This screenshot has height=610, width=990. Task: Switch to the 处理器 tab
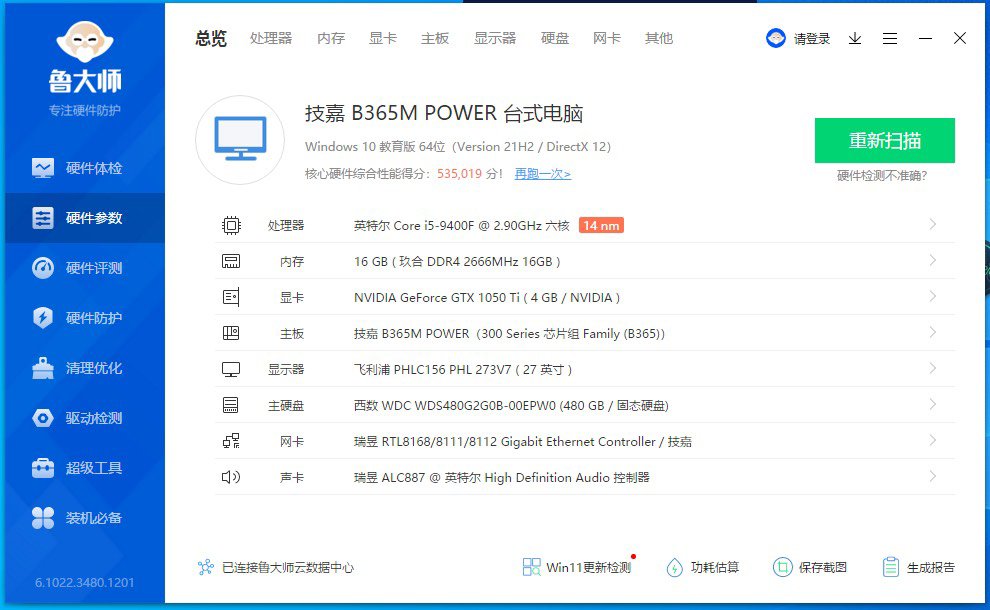click(x=271, y=39)
